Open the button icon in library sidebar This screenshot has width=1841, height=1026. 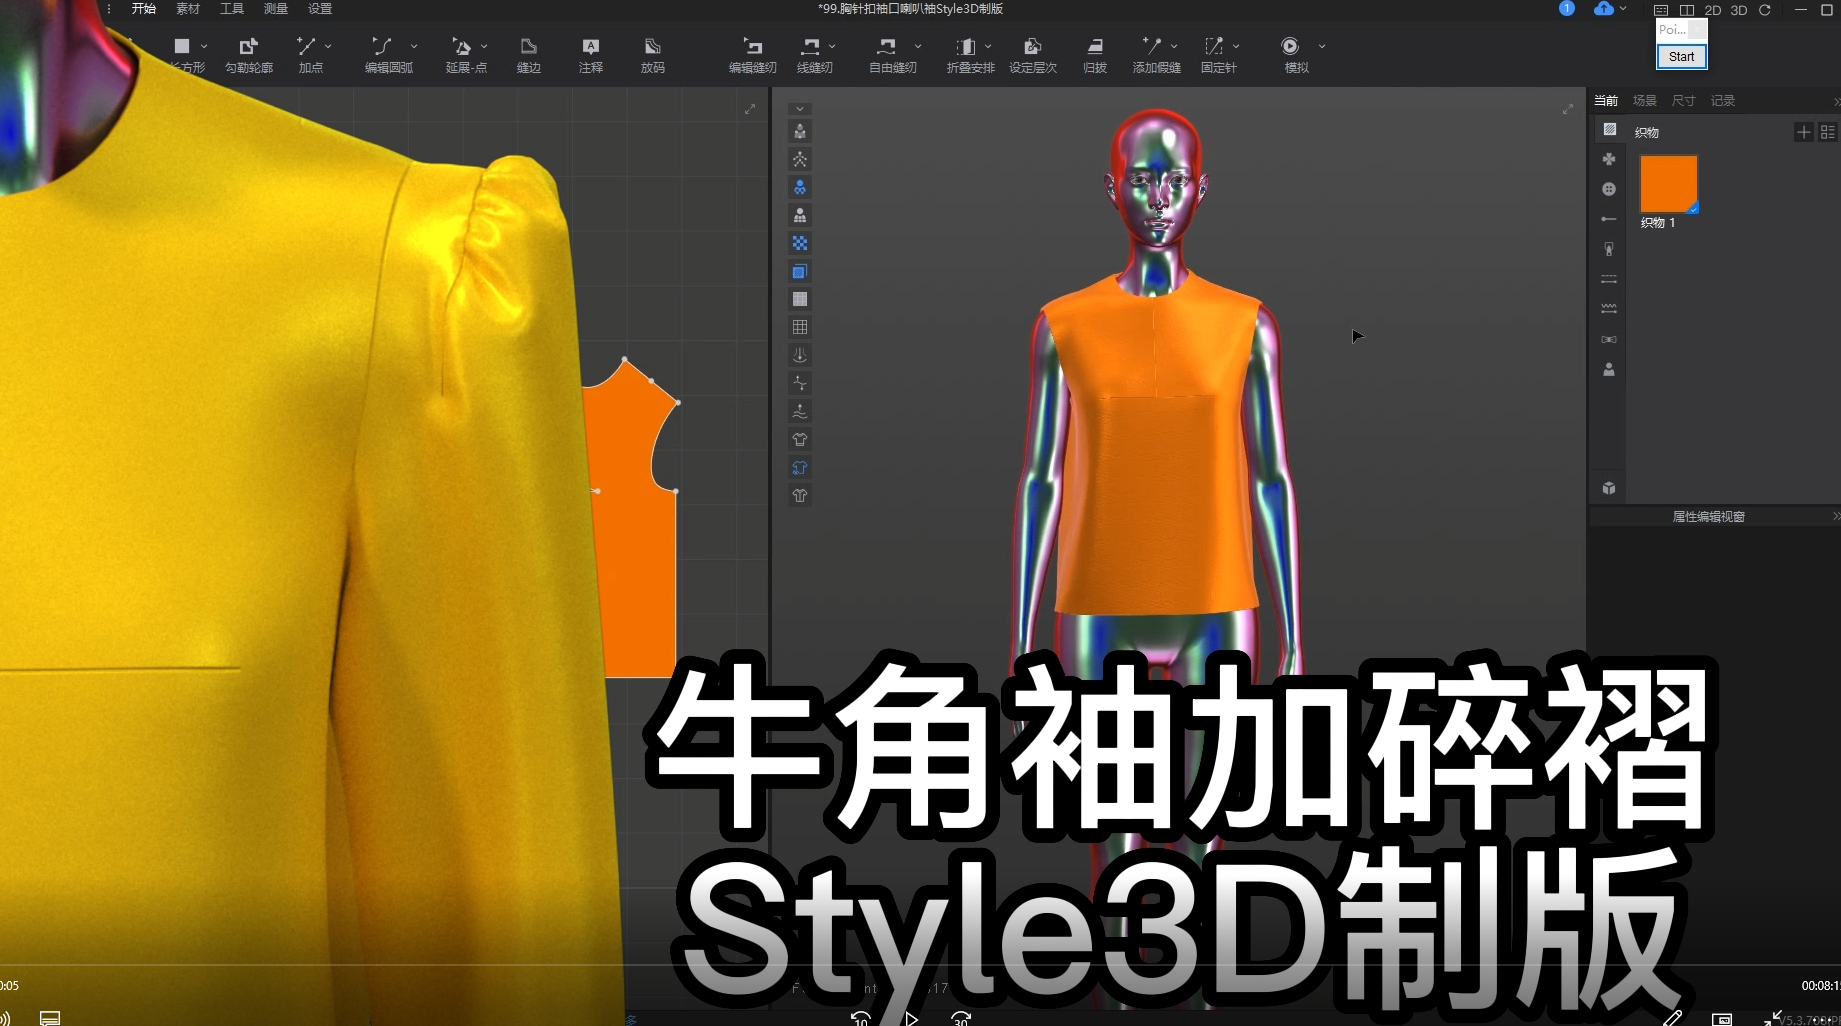pos(1609,189)
